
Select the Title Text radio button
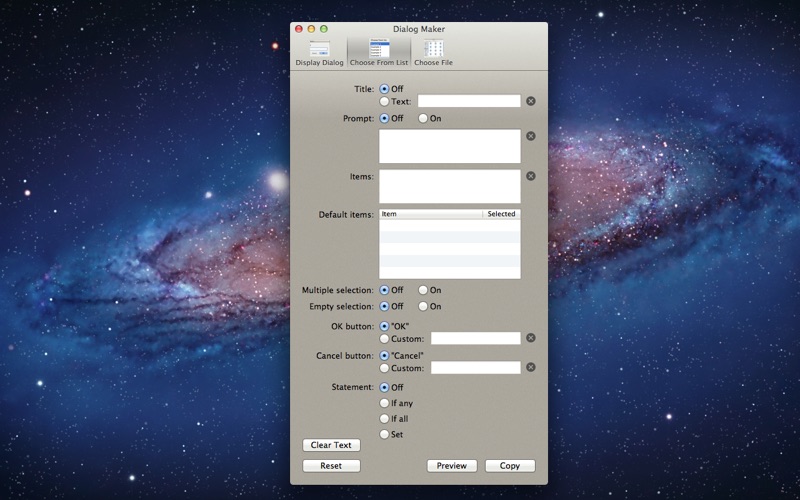point(384,102)
